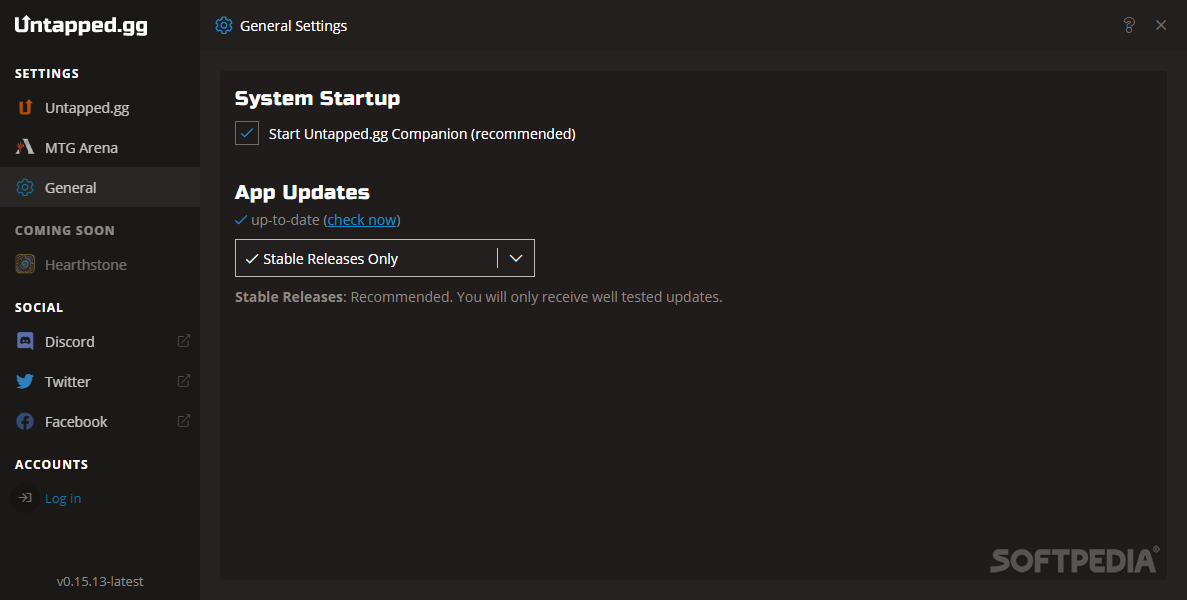Click the System Startup heading

pos(317,98)
